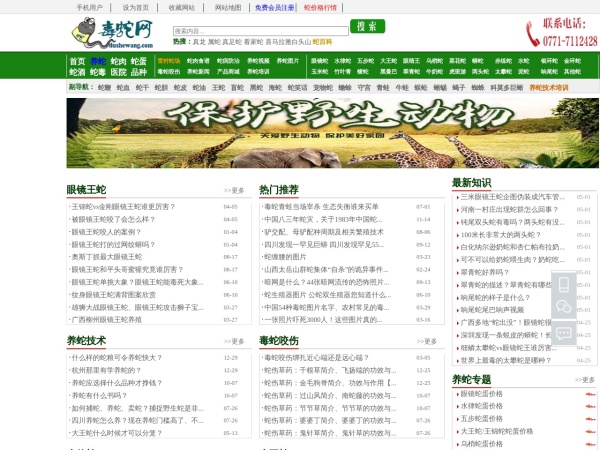
Task: Open article 河南一村庄出现蛇群怎么回事？
Action: coord(509,209)
